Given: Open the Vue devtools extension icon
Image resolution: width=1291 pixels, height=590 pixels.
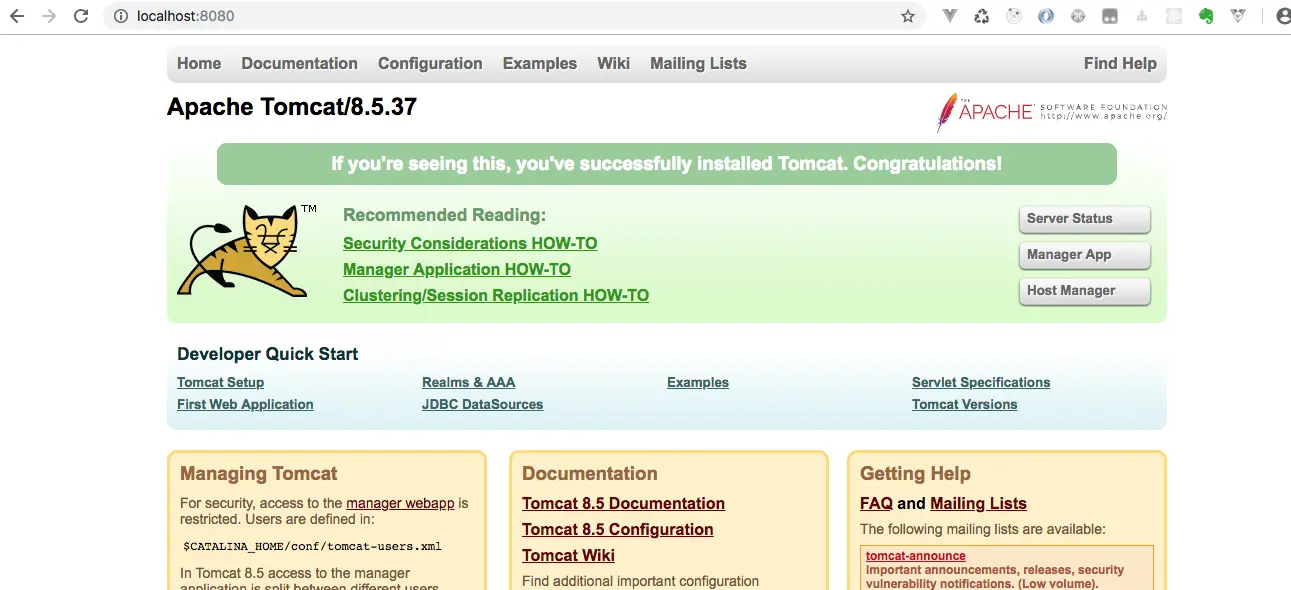Looking at the screenshot, I should pyautogui.click(x=950, y=16).
